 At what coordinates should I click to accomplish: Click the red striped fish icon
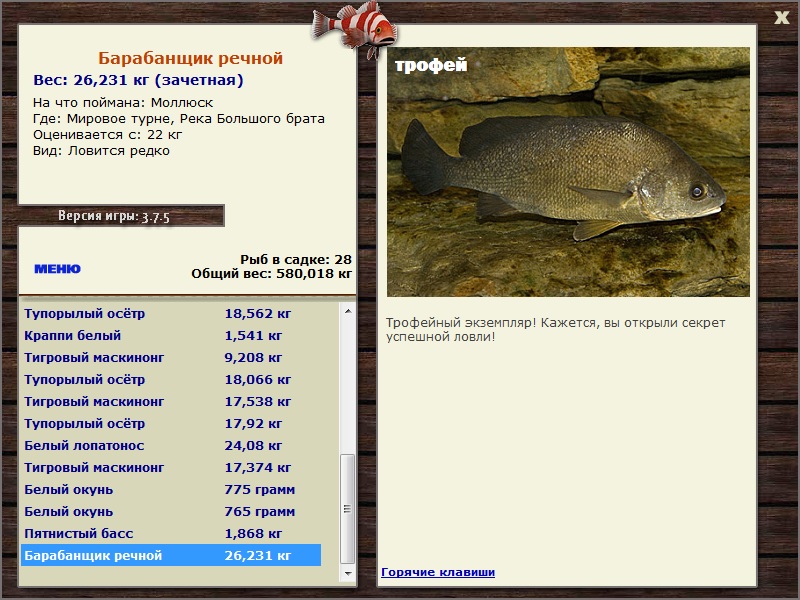[355, 28]
